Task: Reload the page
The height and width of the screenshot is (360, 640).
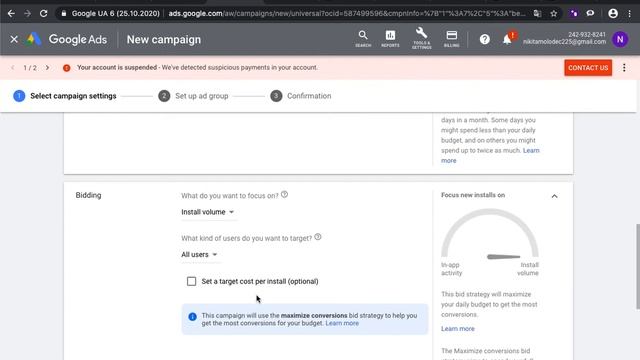Action: [44, 13]
